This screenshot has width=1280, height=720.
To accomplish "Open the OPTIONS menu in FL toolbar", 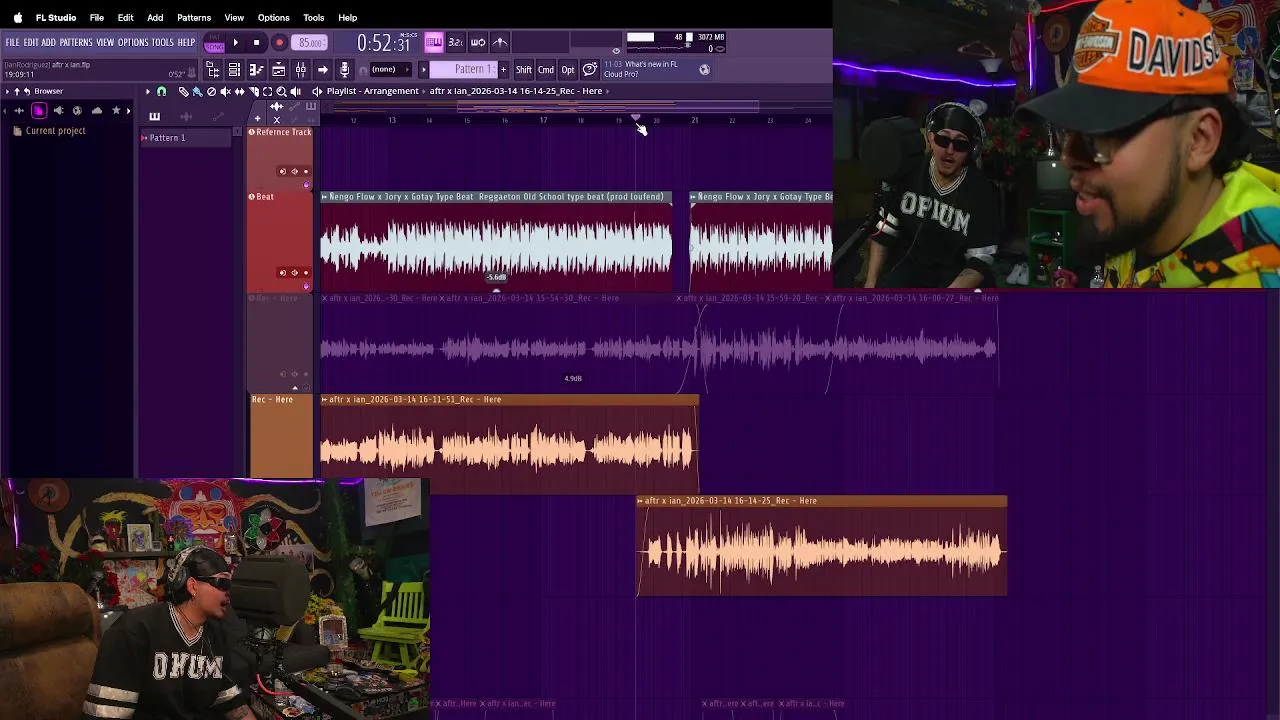I will (133, 42).
